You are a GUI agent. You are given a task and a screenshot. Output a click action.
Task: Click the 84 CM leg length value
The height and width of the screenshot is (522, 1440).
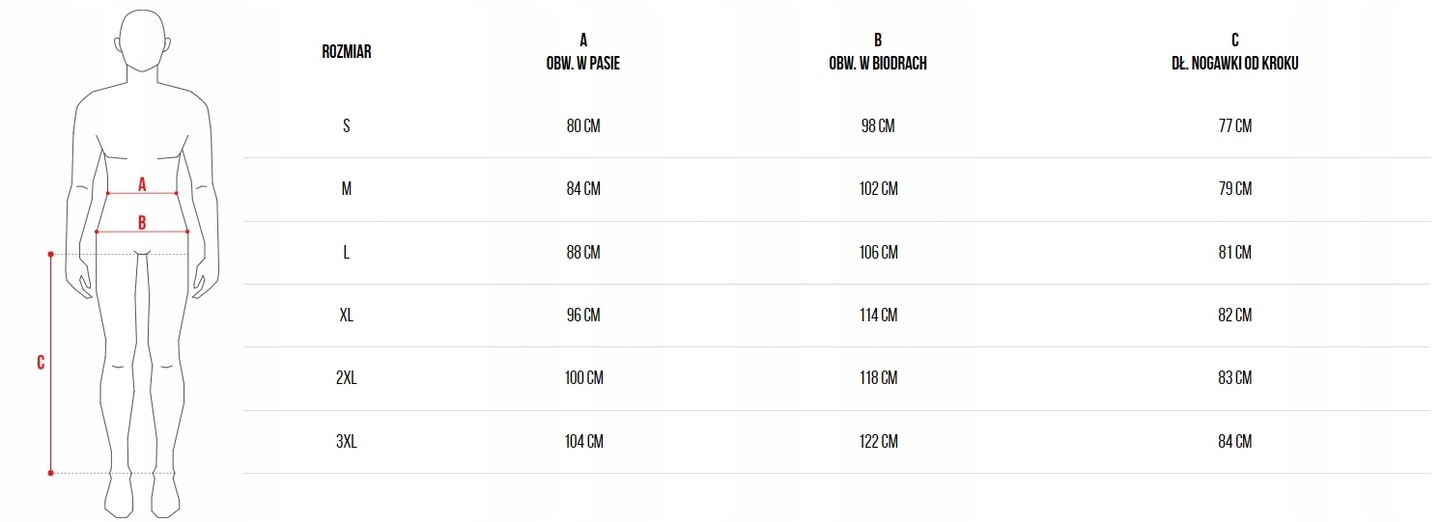coord(1235,441)
